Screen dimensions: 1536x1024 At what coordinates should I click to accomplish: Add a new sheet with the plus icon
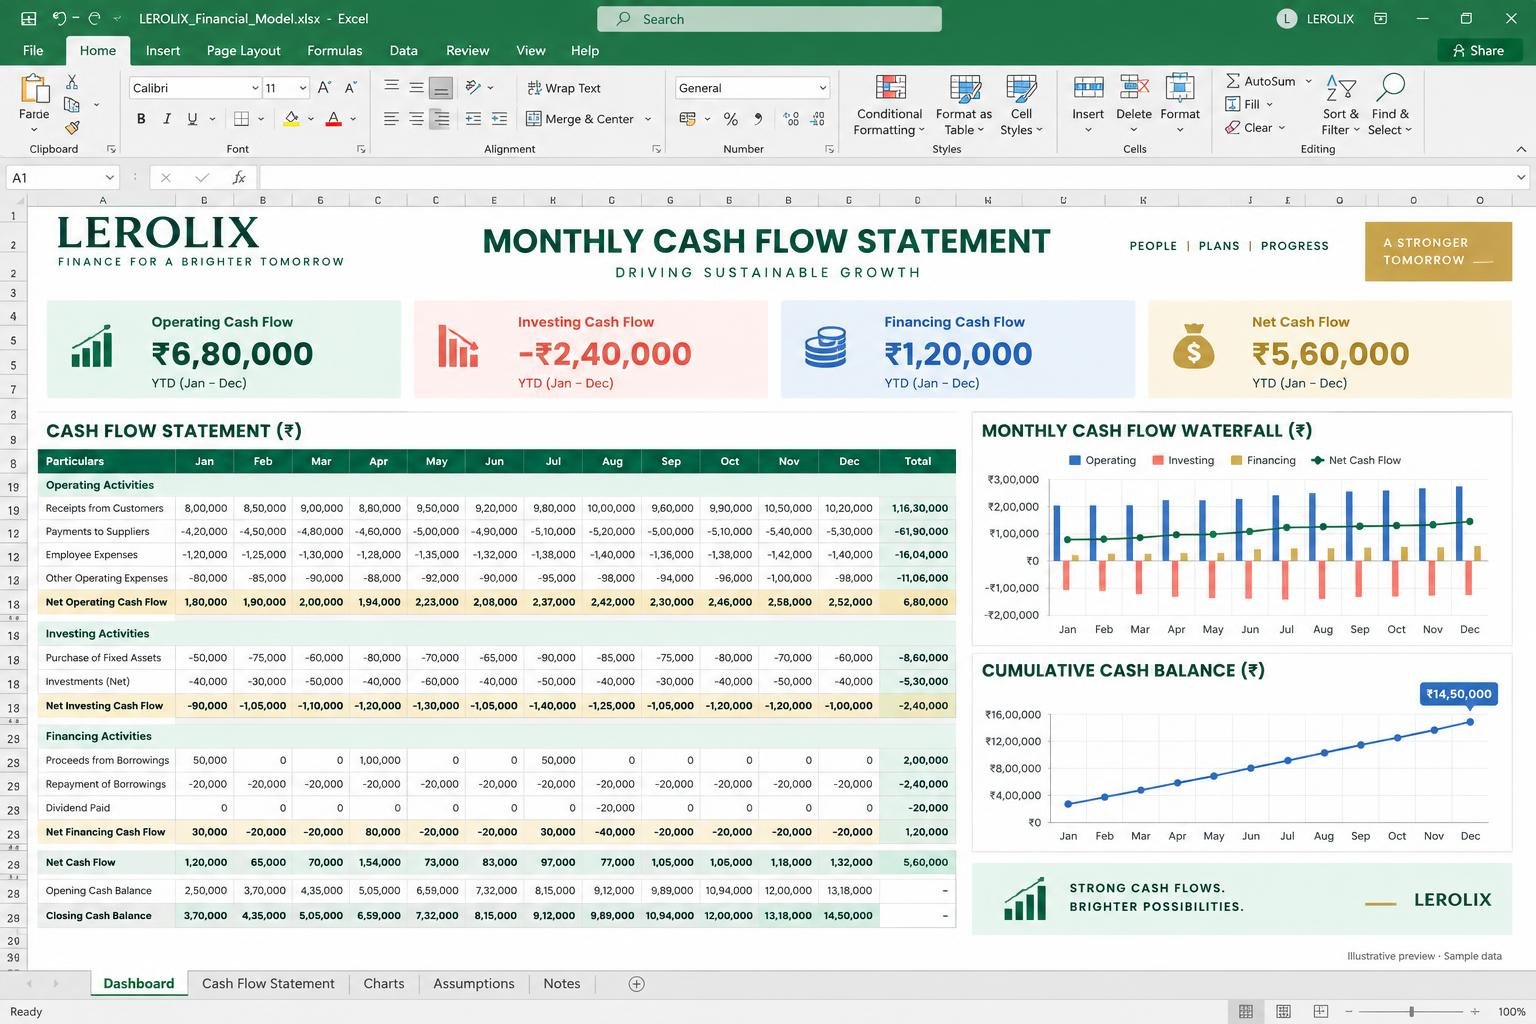coord(636,984)
